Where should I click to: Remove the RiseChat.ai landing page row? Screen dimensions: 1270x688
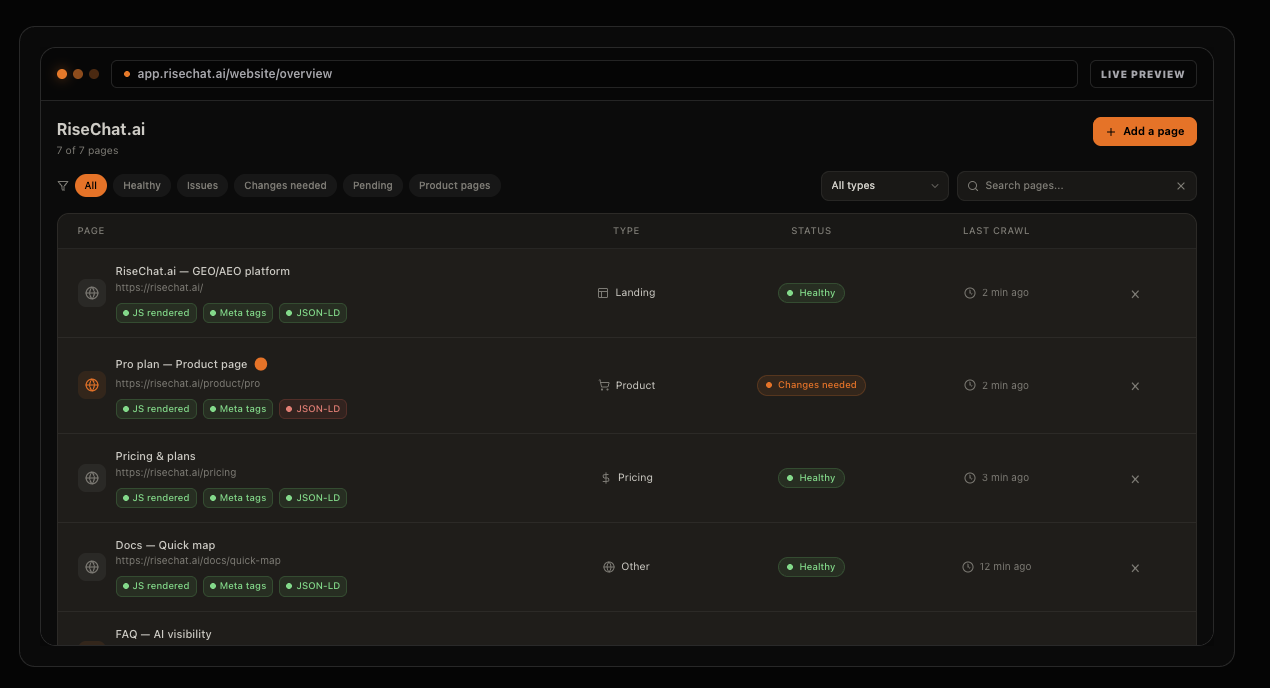click(1135, 294)
